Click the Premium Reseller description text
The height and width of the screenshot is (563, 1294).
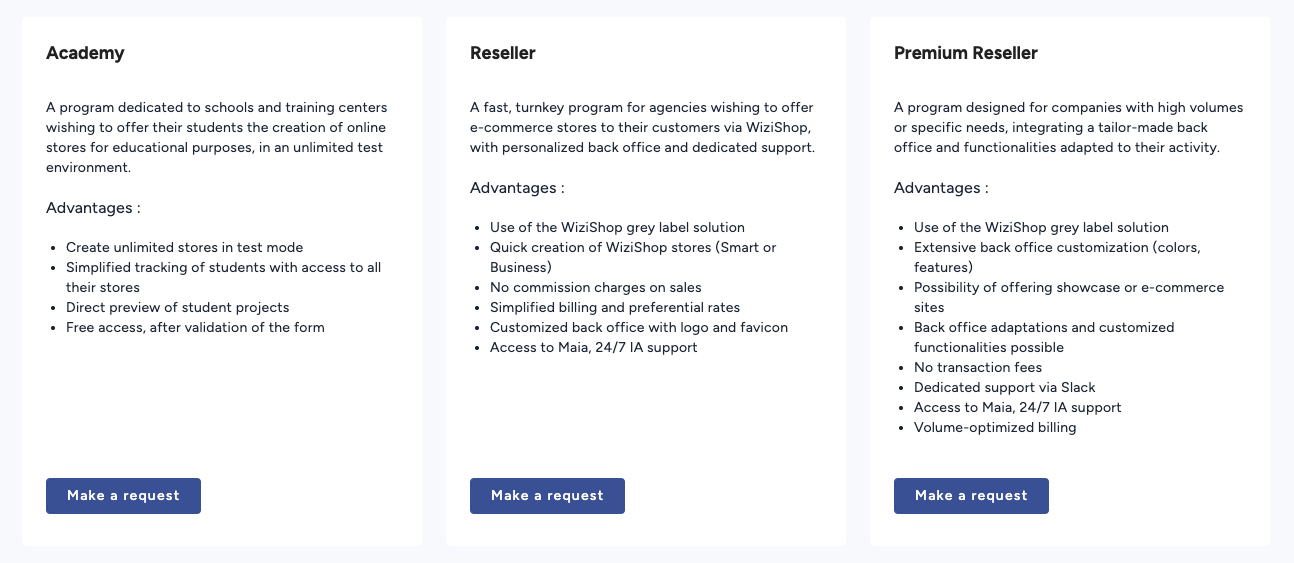coord(1068,127)
